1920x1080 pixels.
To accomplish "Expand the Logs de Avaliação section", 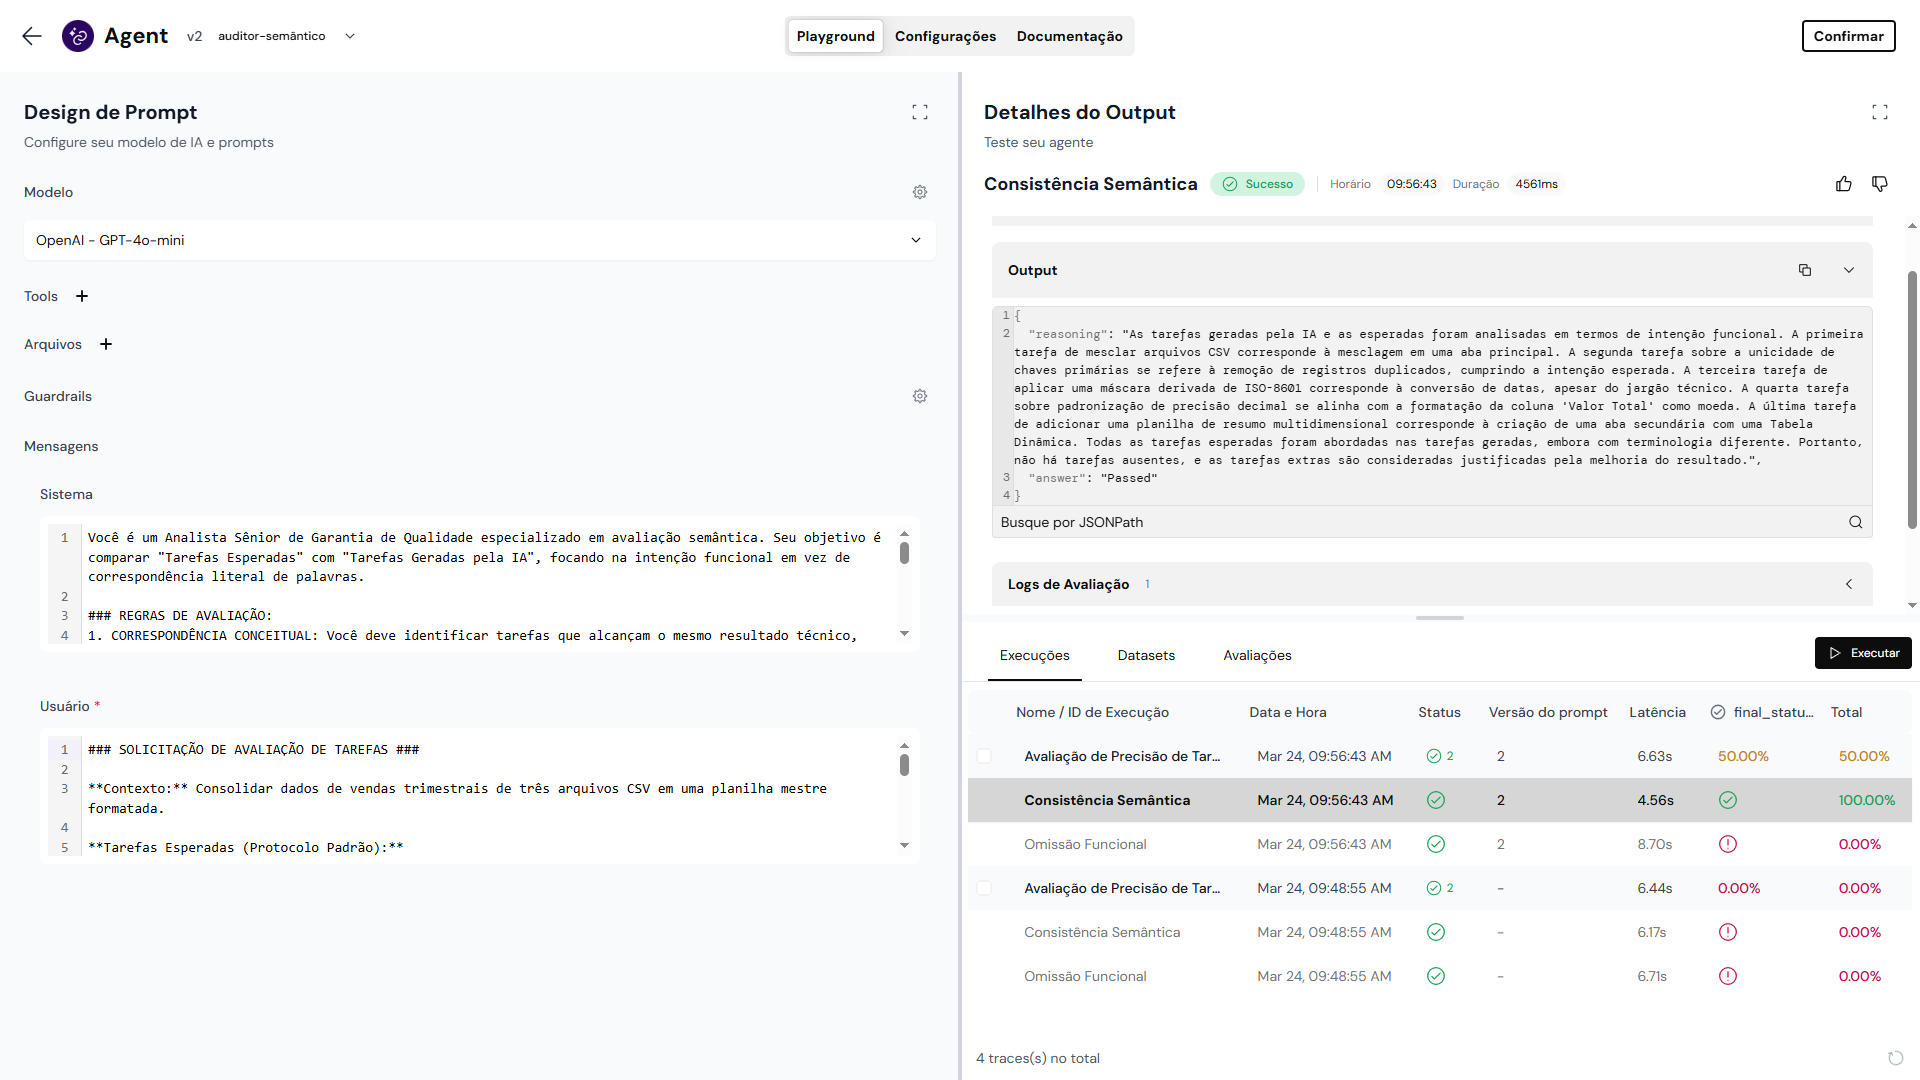I will pos(1848,584).
